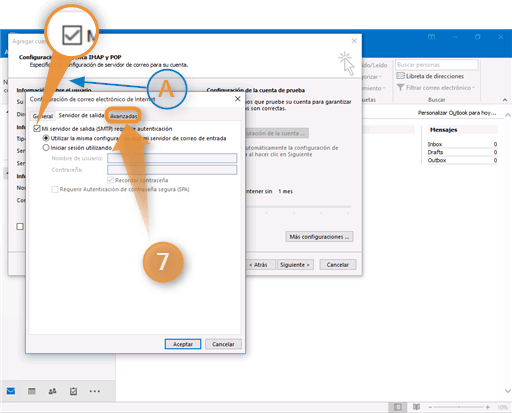Open Tasks from navigation bar
The height and width of the screenshot is (413, 512).
pyautogui.click(x=73, y=391)
